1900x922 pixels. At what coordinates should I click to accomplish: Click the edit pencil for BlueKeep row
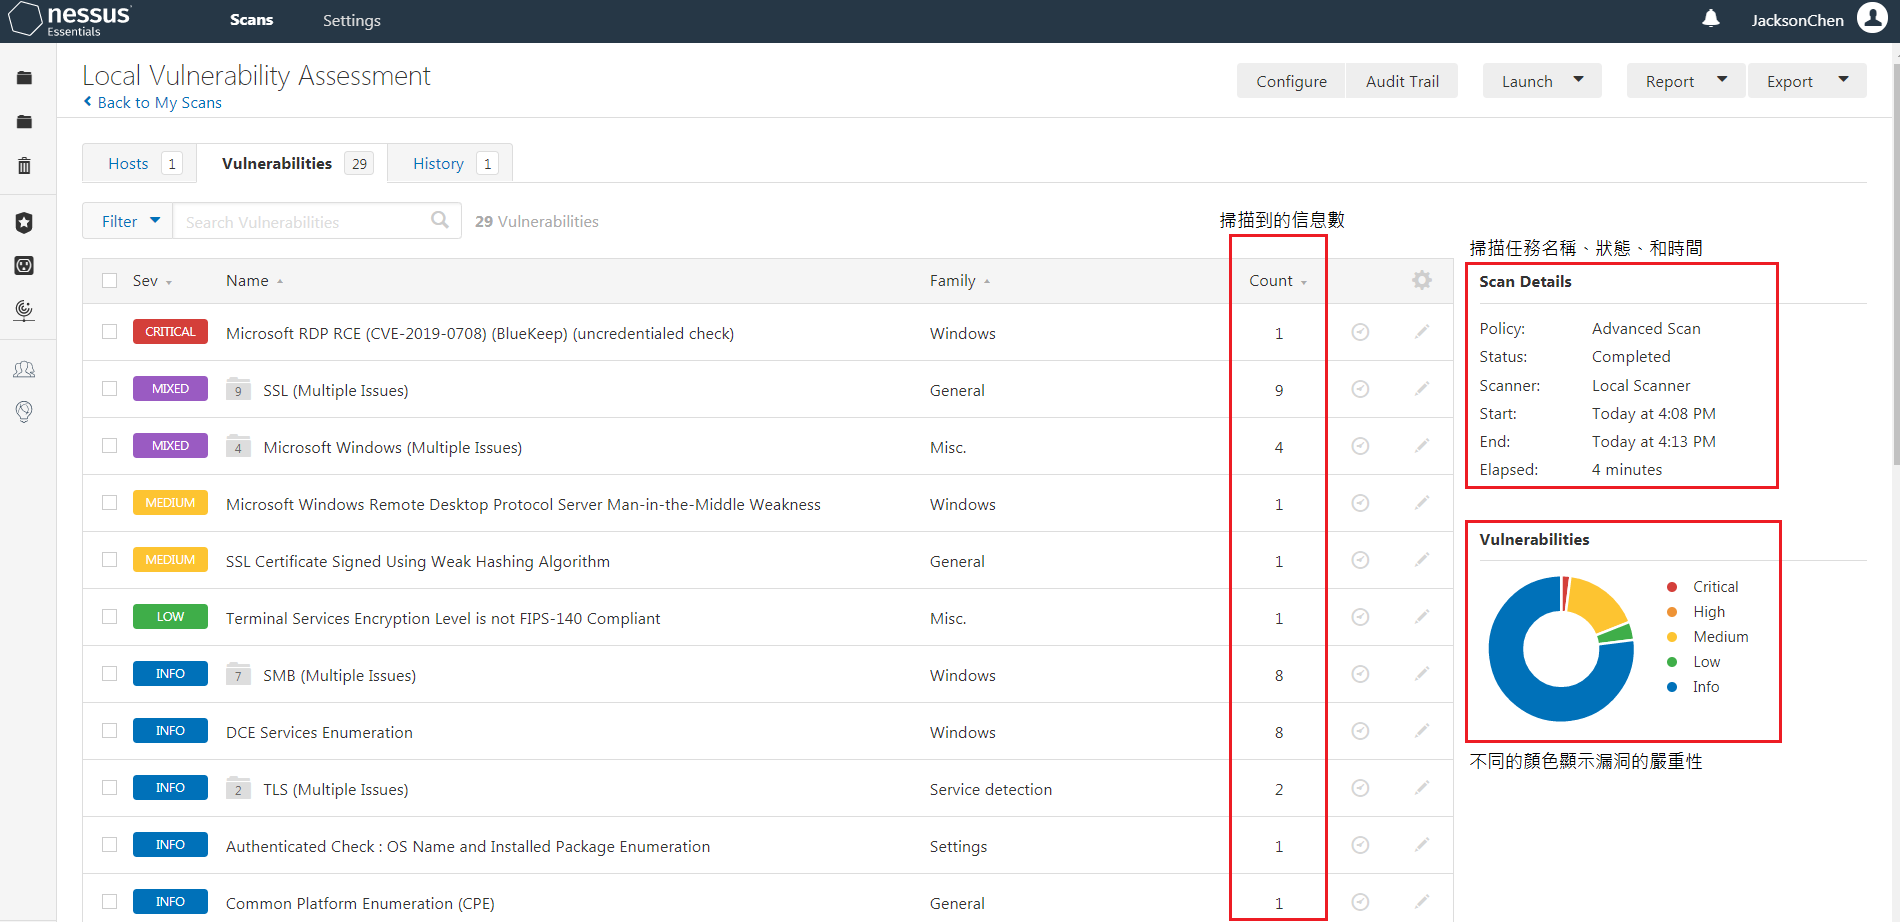point(1422,331)
